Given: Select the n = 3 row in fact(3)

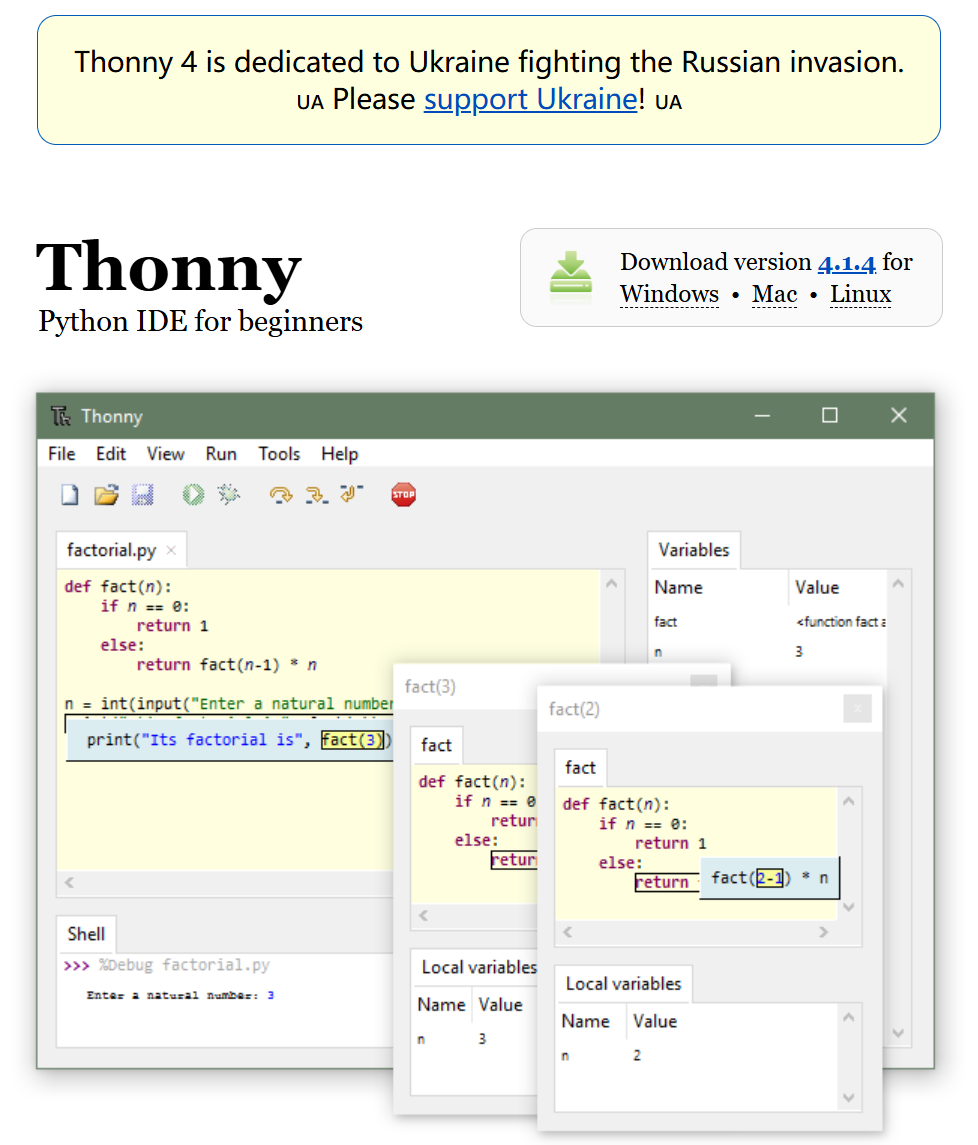Looking at the screenshot, I should pyautogui.click(x=475, y=1038).
